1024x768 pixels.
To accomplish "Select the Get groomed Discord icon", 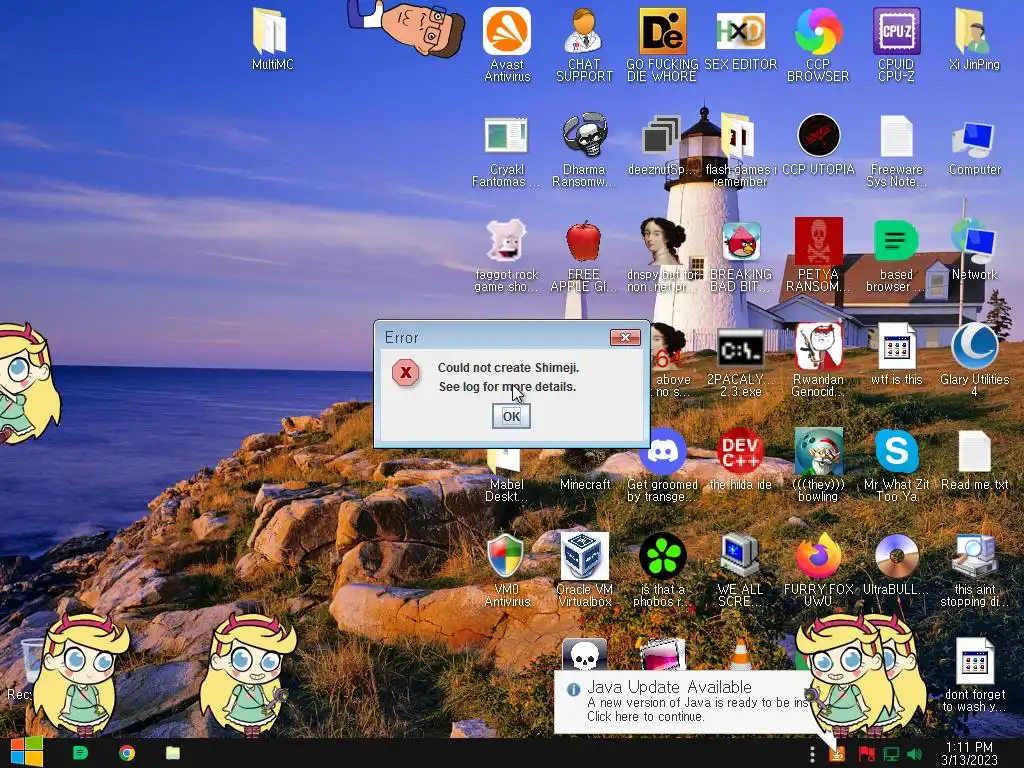I will [662, 466].
